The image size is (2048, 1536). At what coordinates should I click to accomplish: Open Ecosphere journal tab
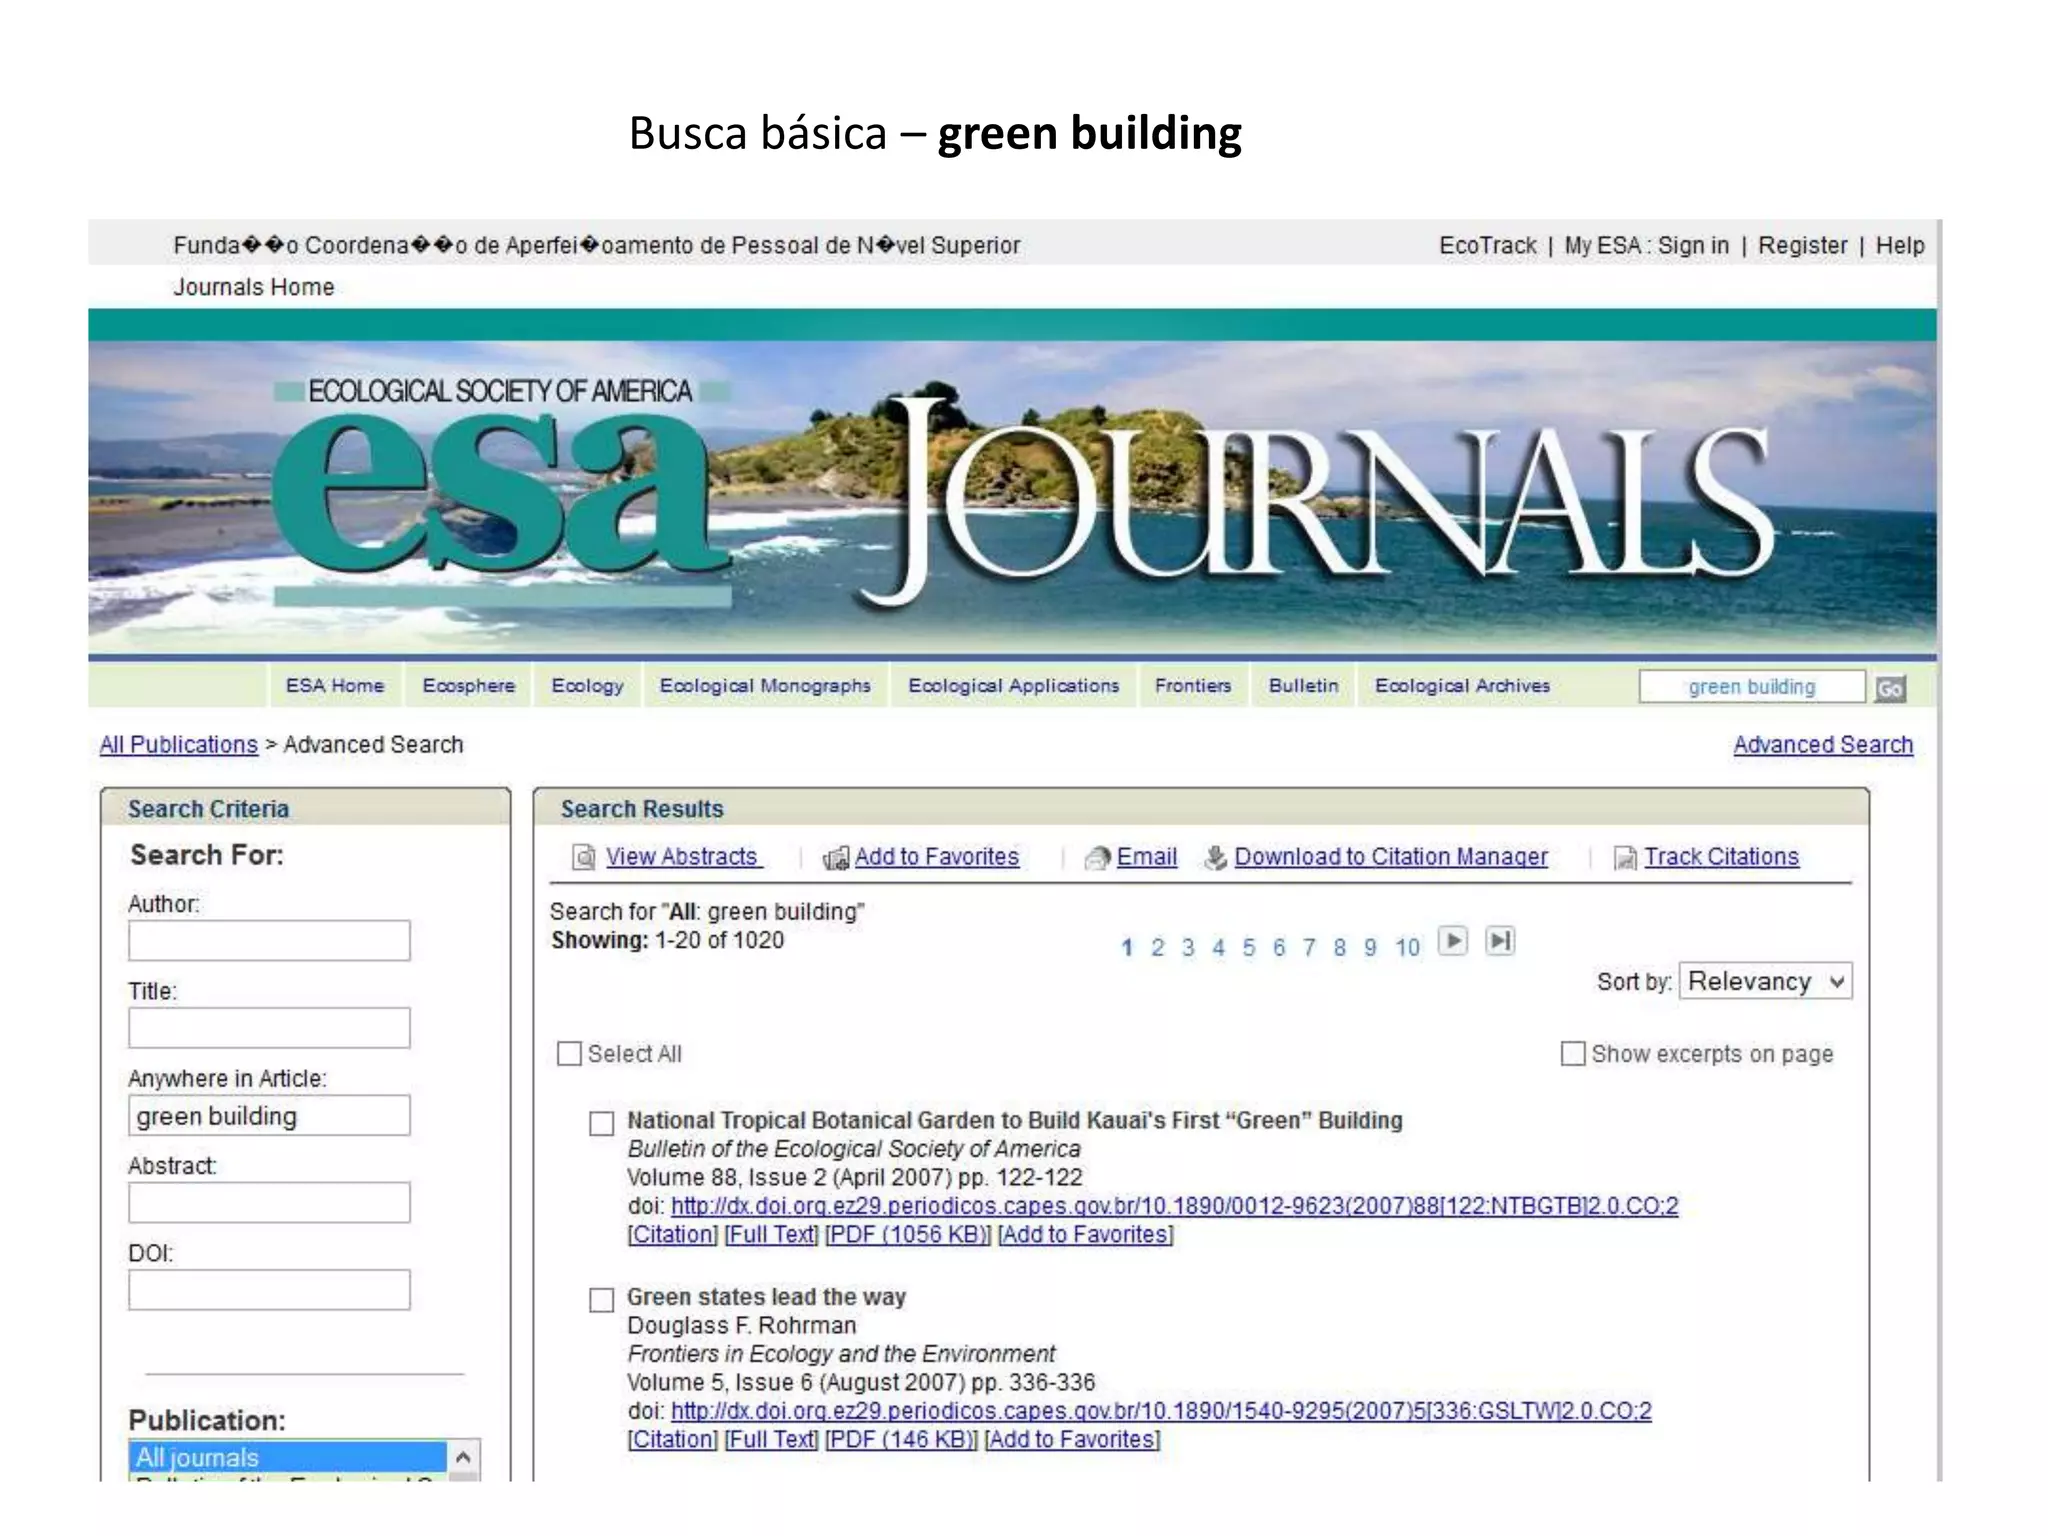pyautogui.click(x=469, y=686)
